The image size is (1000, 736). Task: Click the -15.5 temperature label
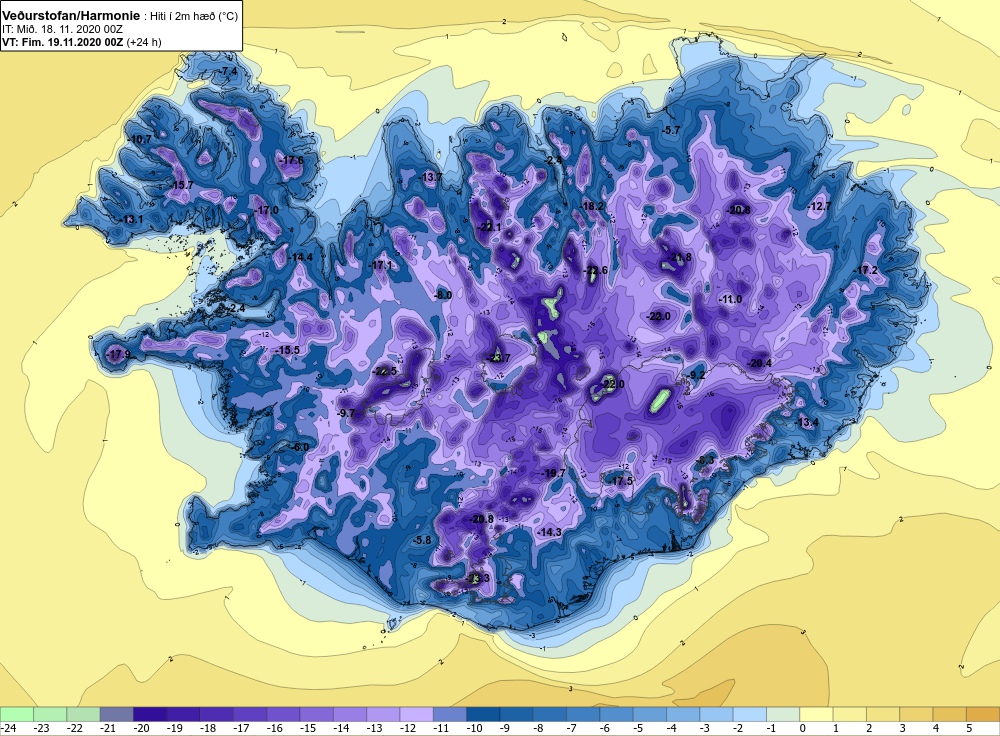click(x=287, y=350)
